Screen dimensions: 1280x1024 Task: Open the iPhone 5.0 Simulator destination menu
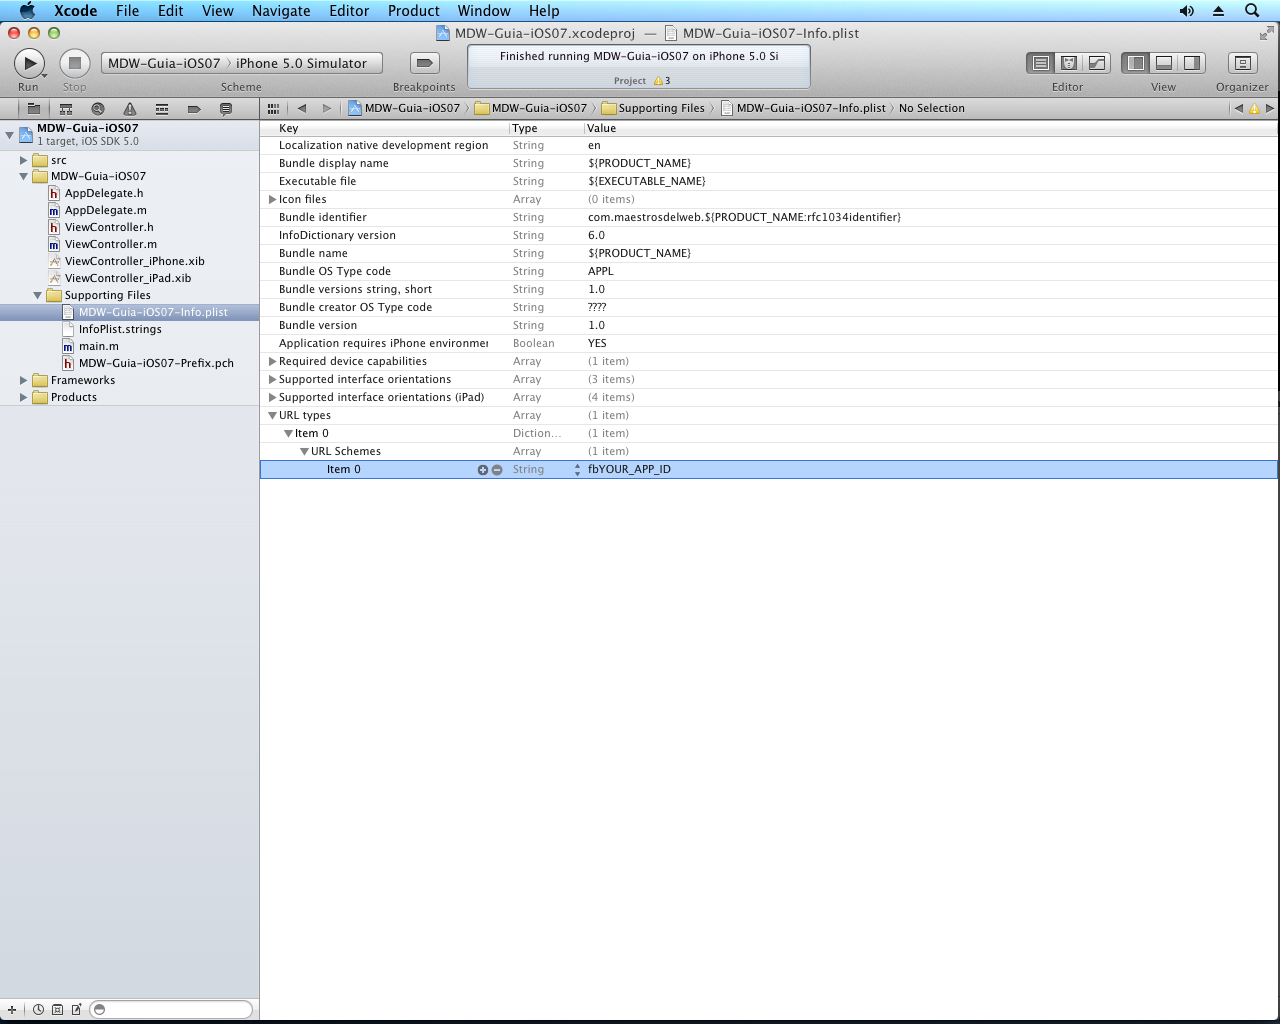[302, 63]
